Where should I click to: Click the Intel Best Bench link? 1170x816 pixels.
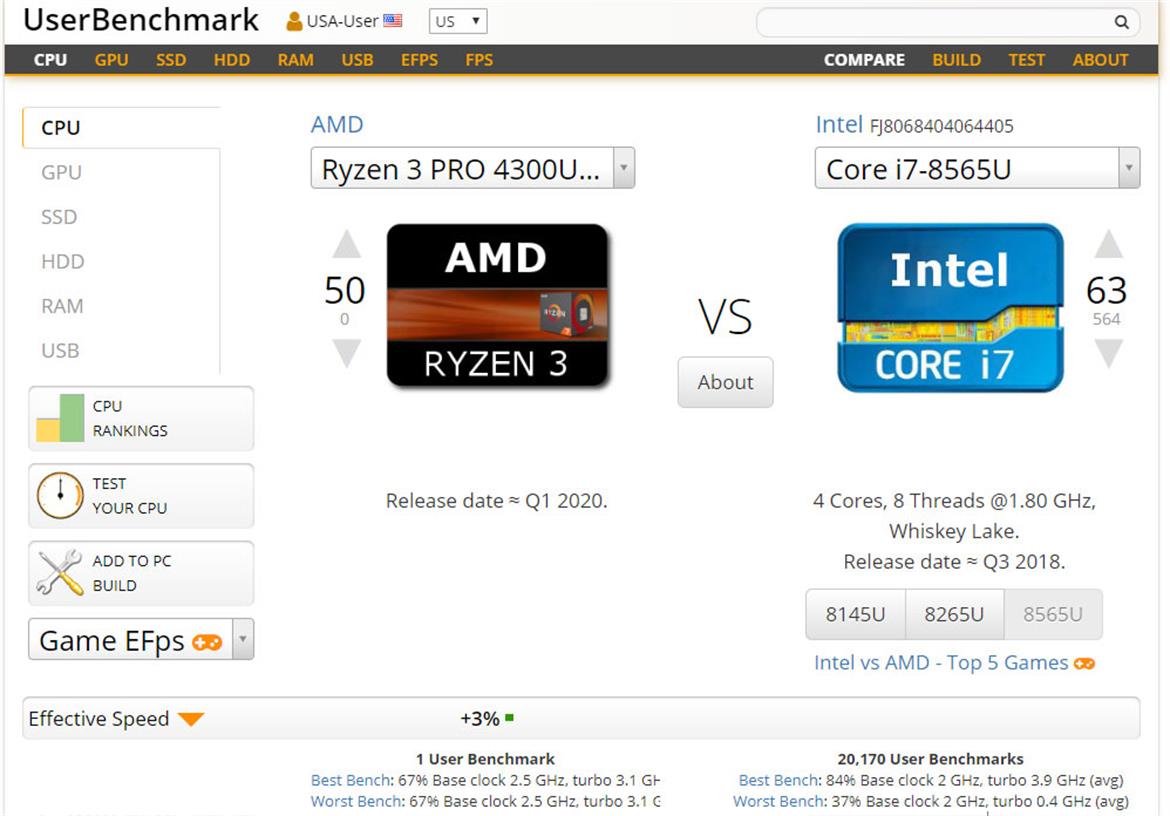778,780
